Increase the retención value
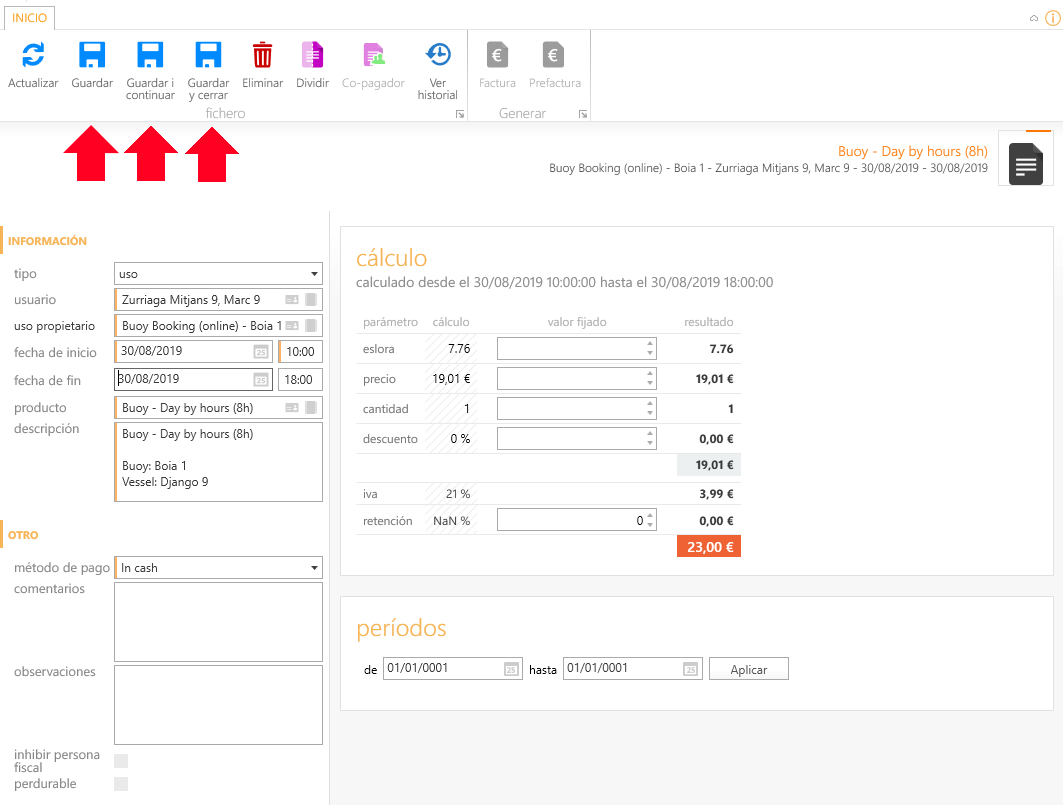The height and width of the screenshot is (805, 1063). [x=650, y=515]
